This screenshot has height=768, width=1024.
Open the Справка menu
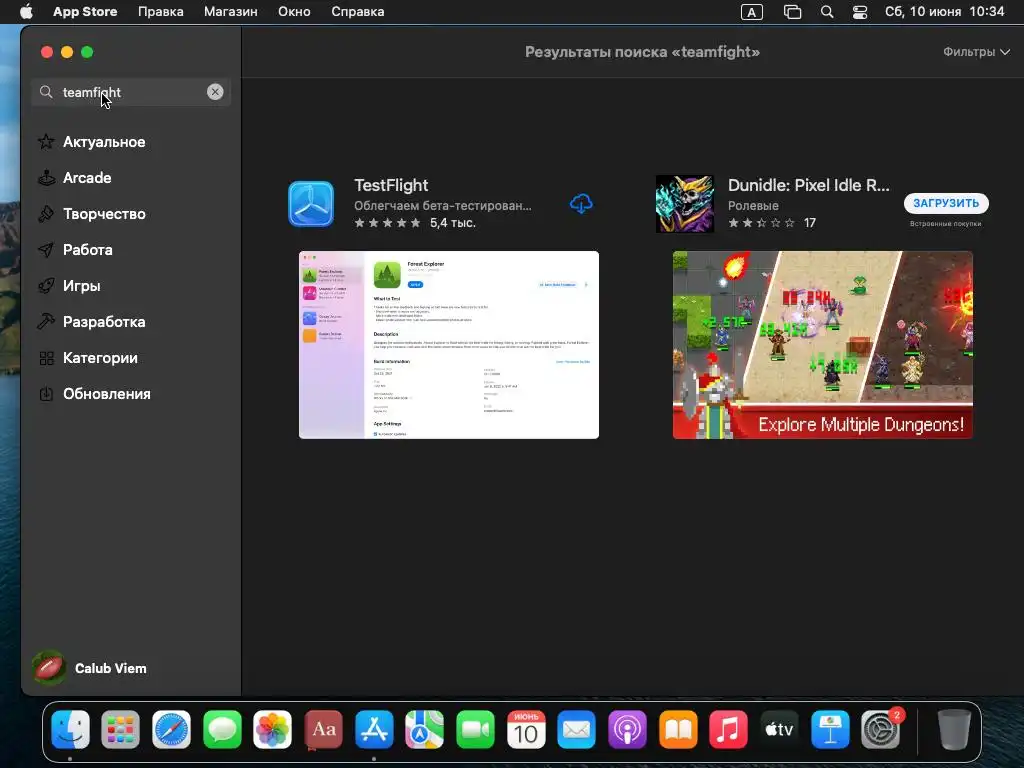[357, 12]
